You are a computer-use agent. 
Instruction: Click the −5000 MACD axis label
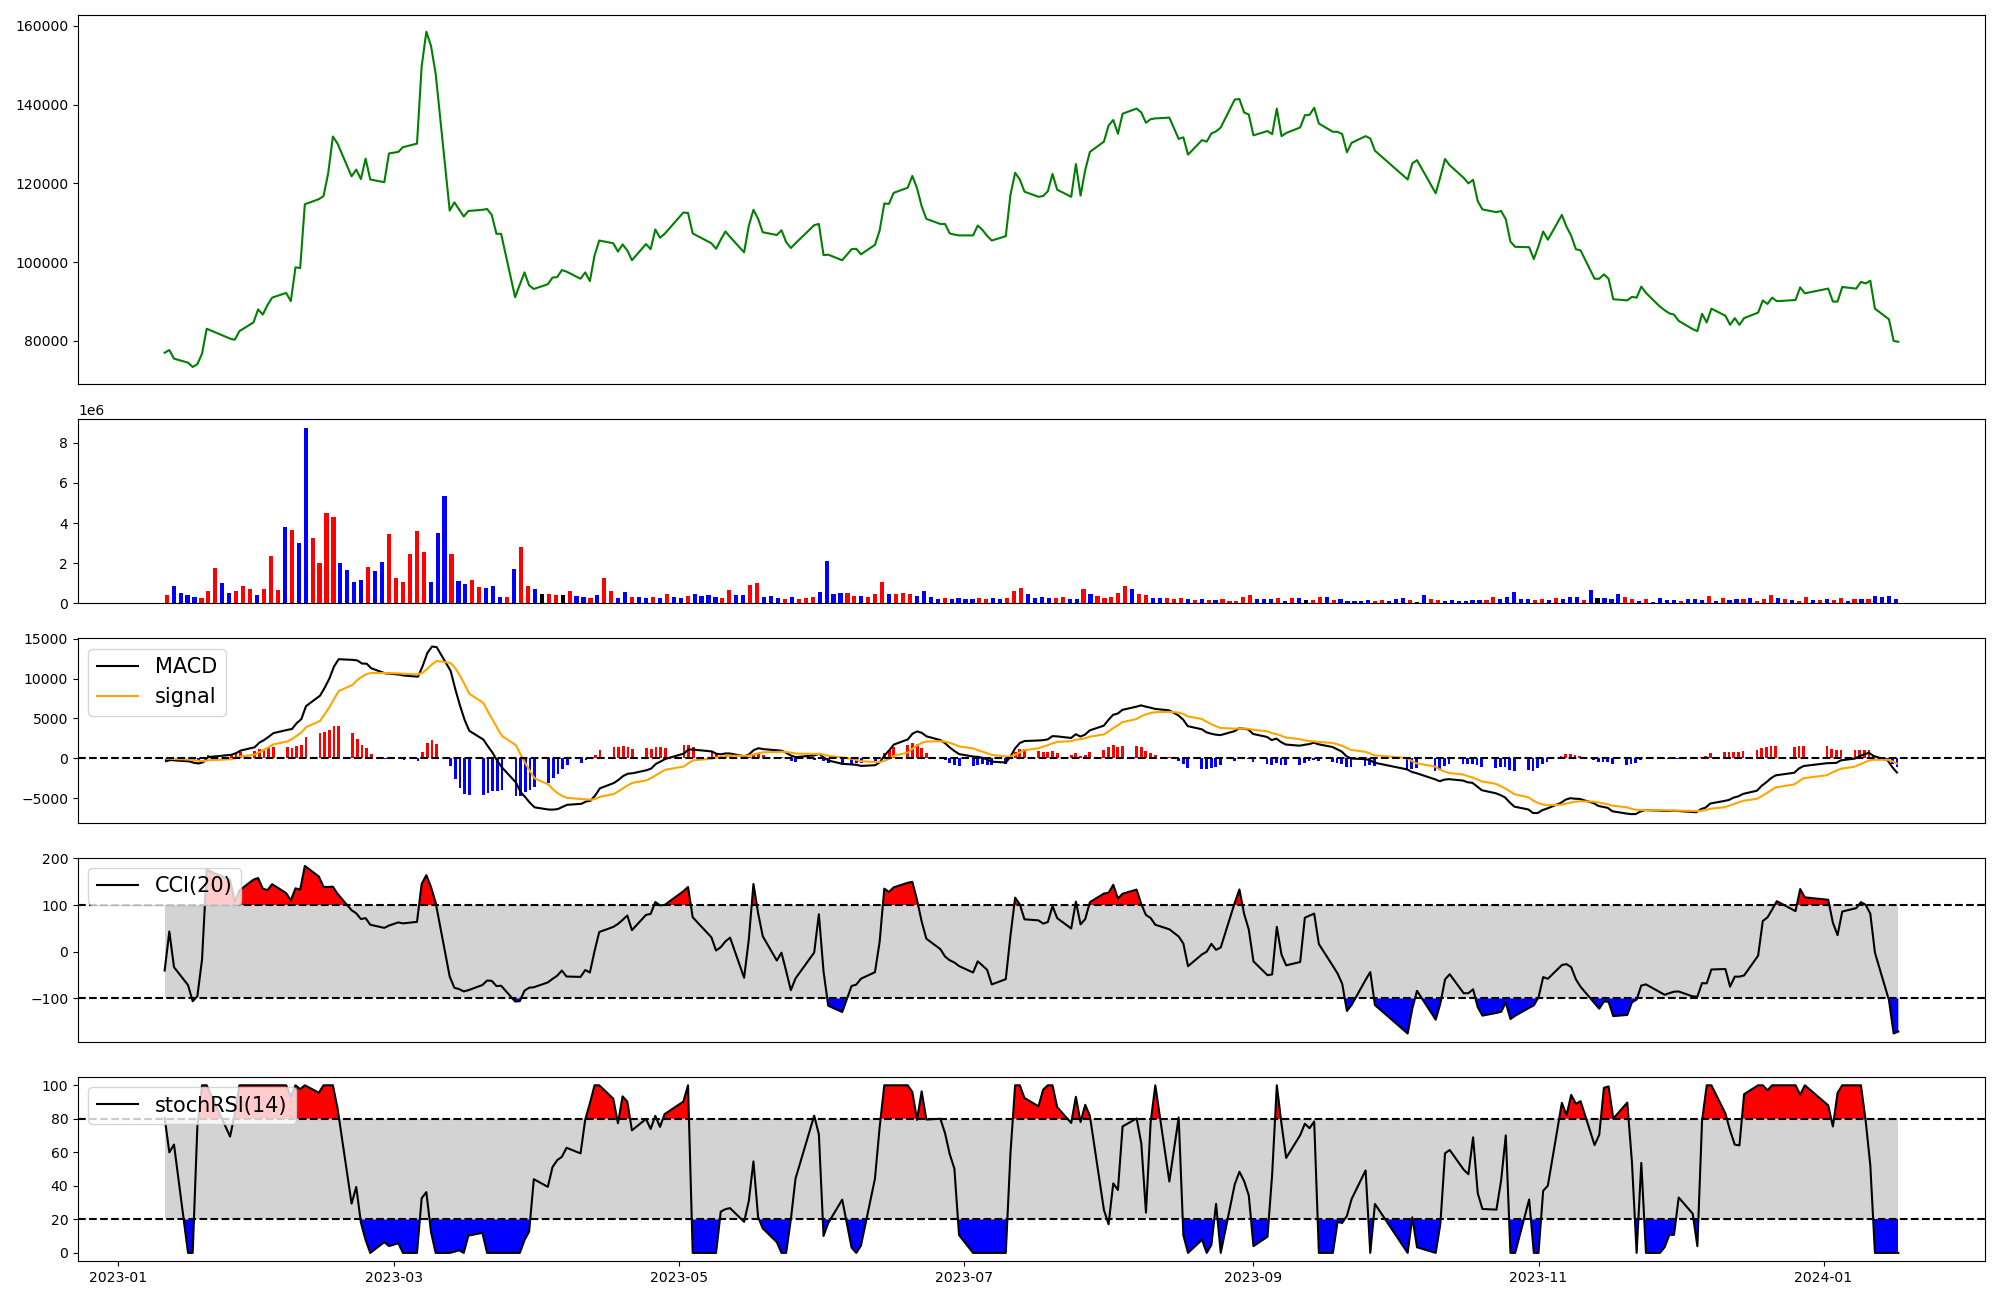coord(44,799)
